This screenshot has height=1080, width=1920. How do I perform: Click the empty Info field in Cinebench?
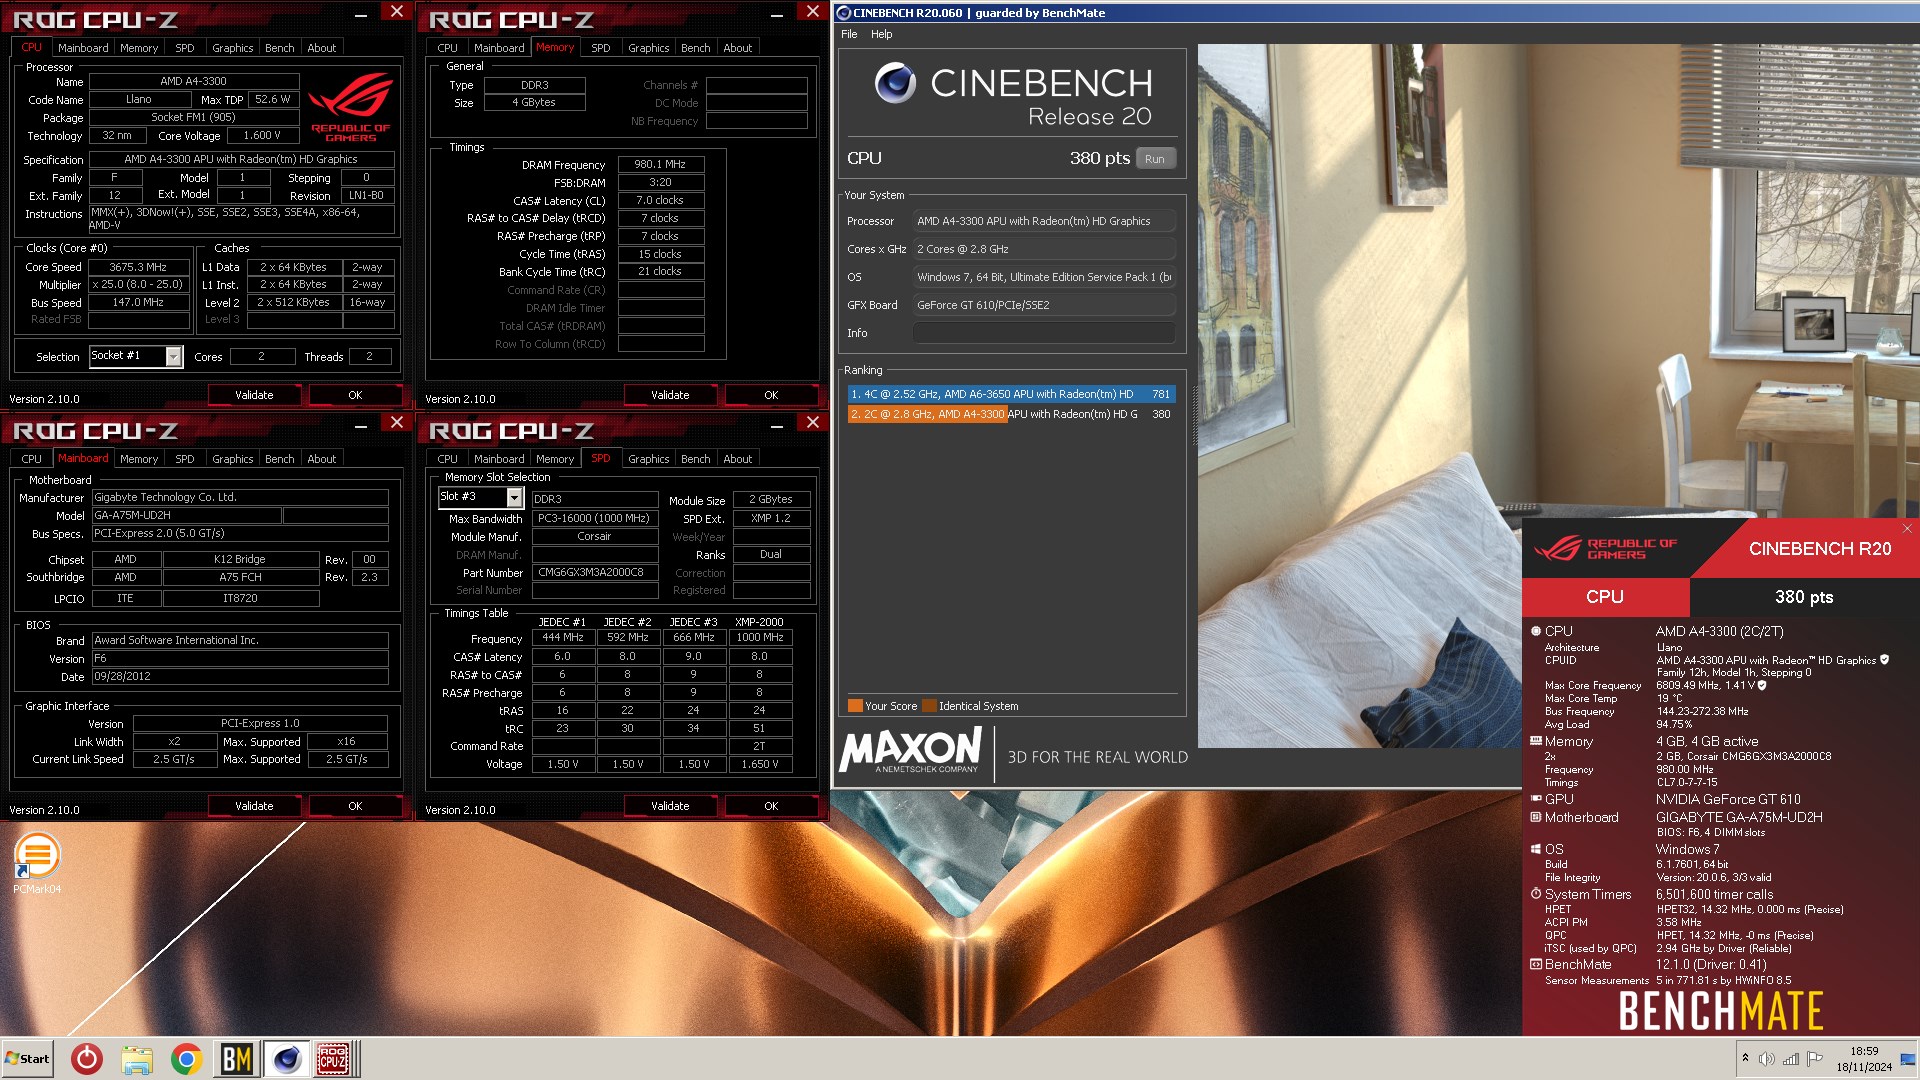pyautogui.click(x=1043, y=333)
